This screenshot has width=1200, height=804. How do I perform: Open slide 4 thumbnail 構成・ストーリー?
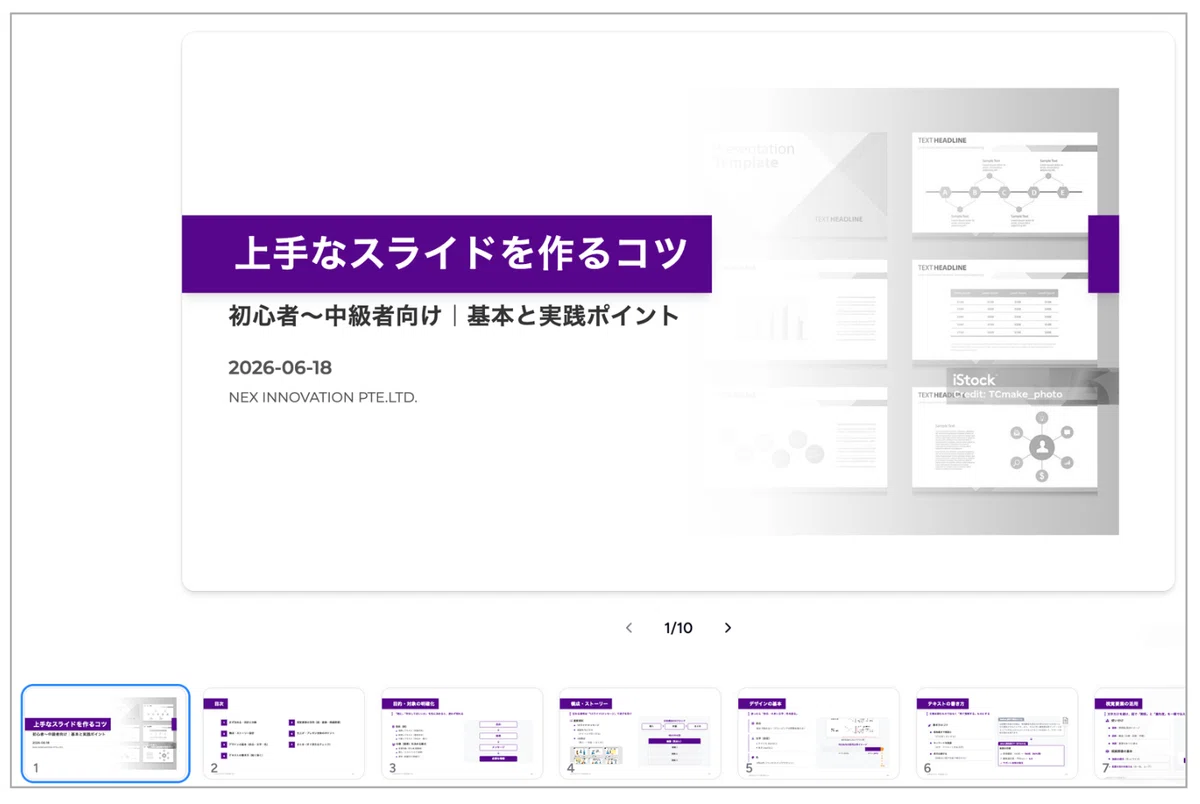pos(639,733)
